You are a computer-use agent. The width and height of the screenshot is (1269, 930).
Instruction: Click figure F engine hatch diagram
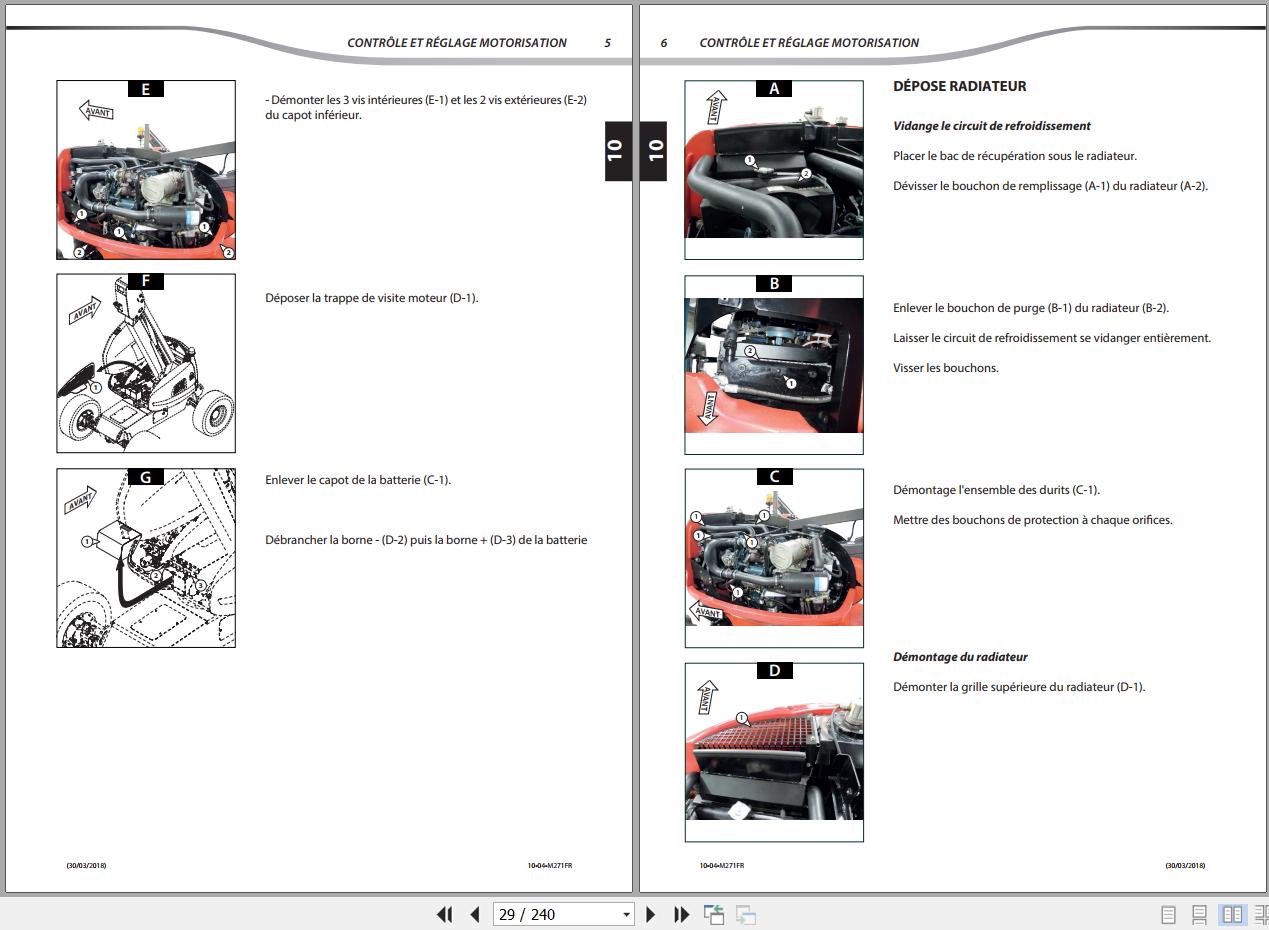(146, 363)
